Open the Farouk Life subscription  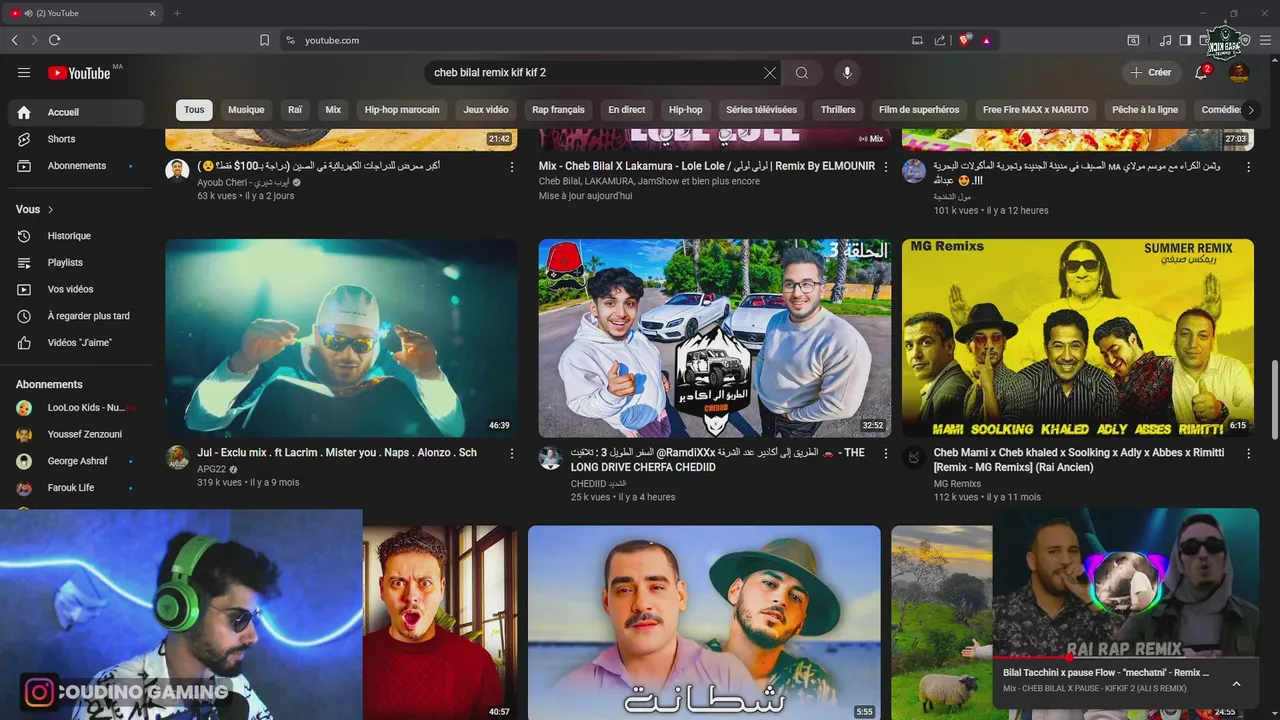point(78,488)
